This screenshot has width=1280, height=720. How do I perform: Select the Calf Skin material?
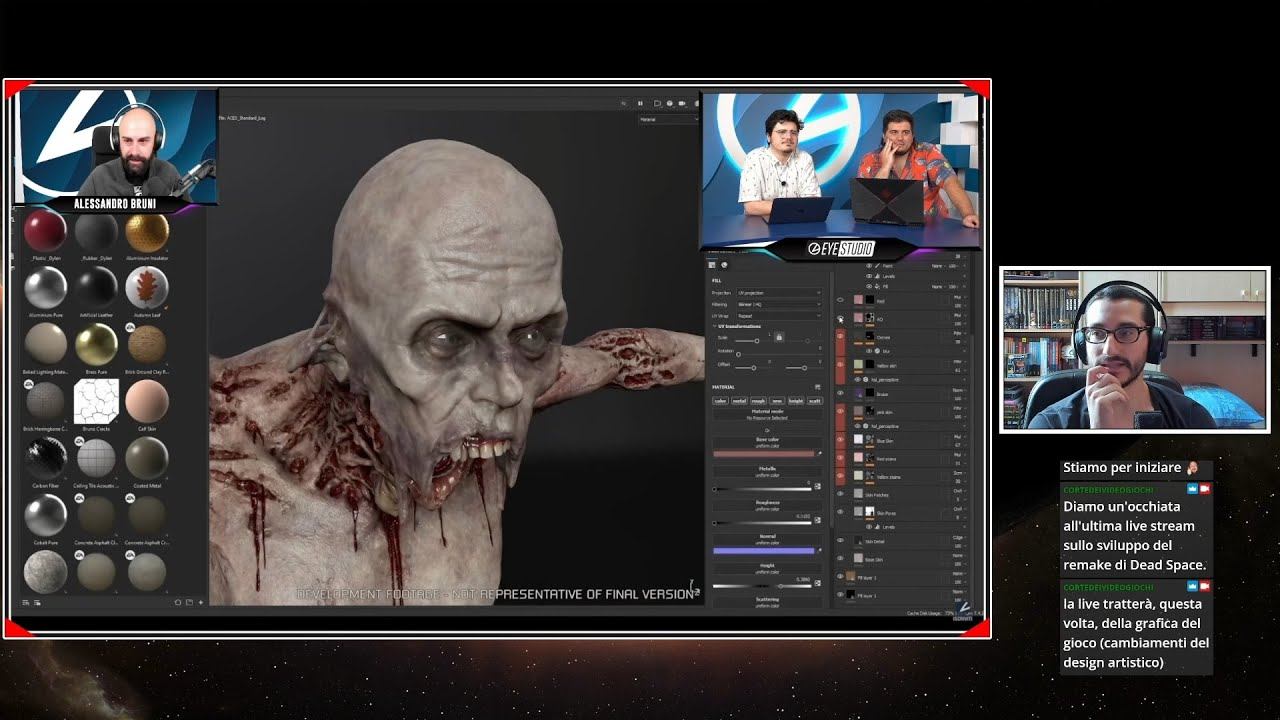click(x=147, y=401)
